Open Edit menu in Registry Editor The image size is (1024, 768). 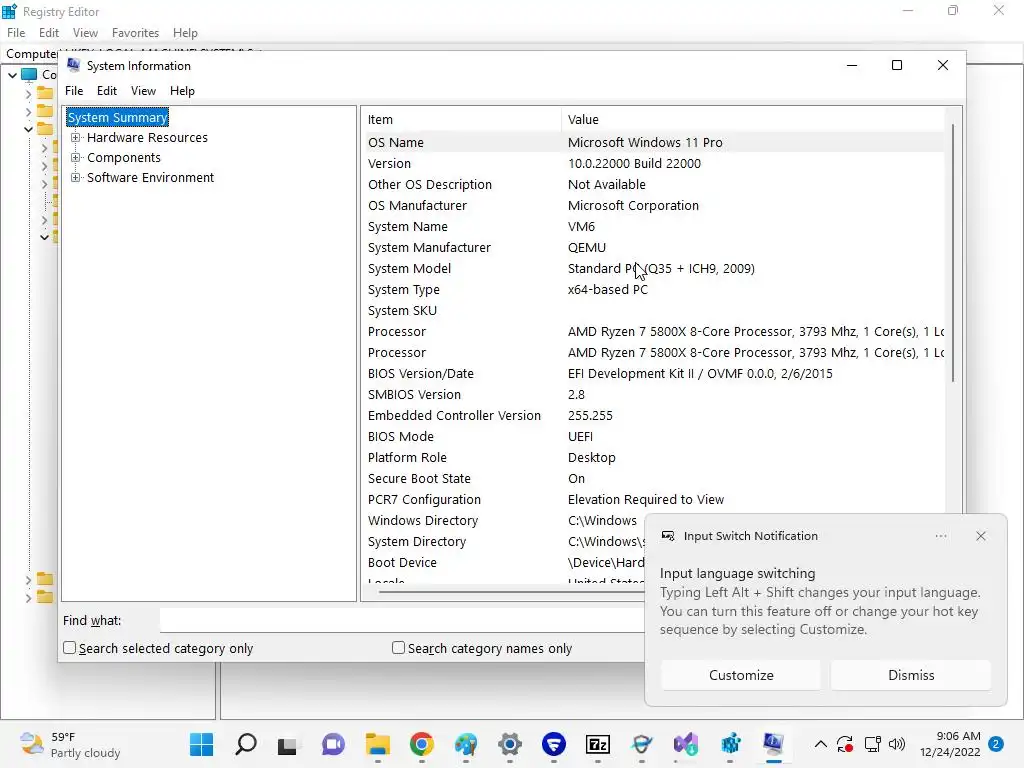(49, 33)
